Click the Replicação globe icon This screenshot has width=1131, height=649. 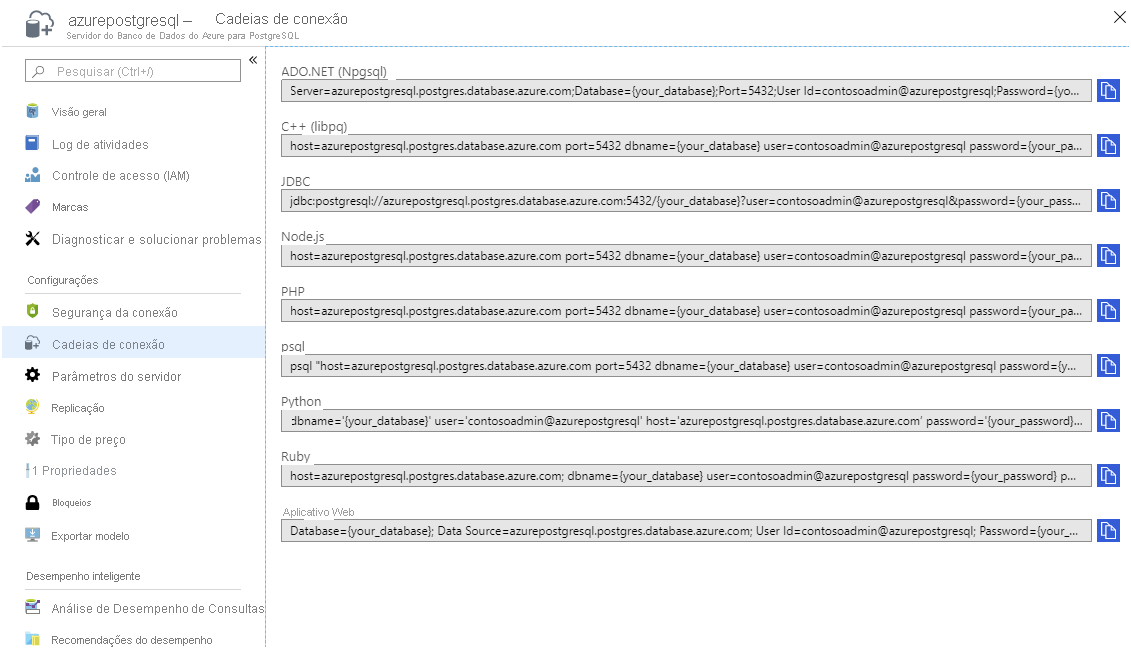click(x=32, y=407)
